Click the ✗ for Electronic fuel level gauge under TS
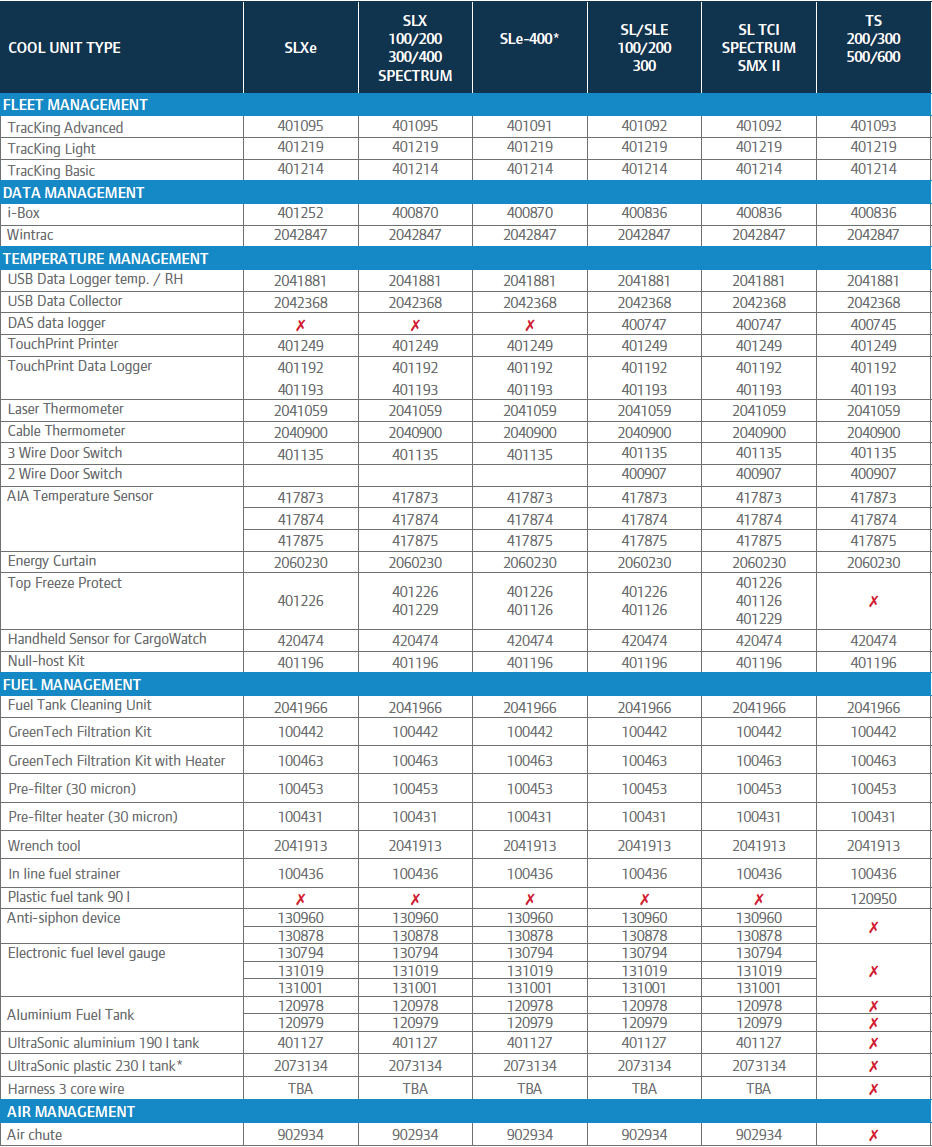 click(x=873, y=970)
